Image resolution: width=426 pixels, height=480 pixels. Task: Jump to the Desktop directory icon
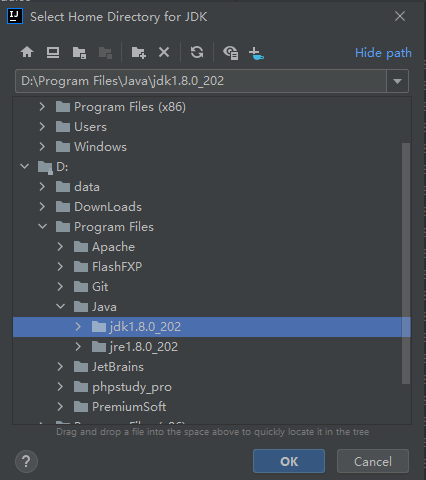coord(53,52)
